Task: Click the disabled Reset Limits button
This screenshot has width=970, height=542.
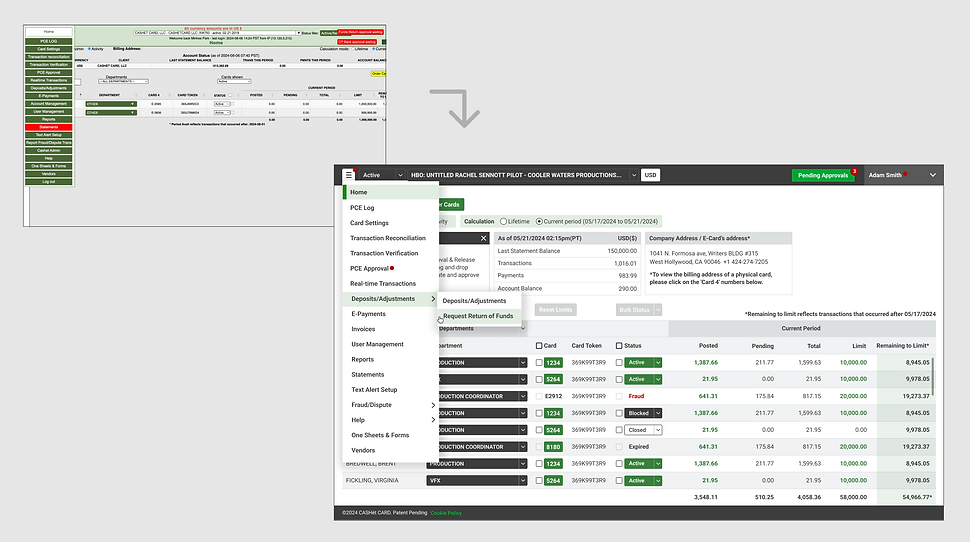Action: (556, 309)
